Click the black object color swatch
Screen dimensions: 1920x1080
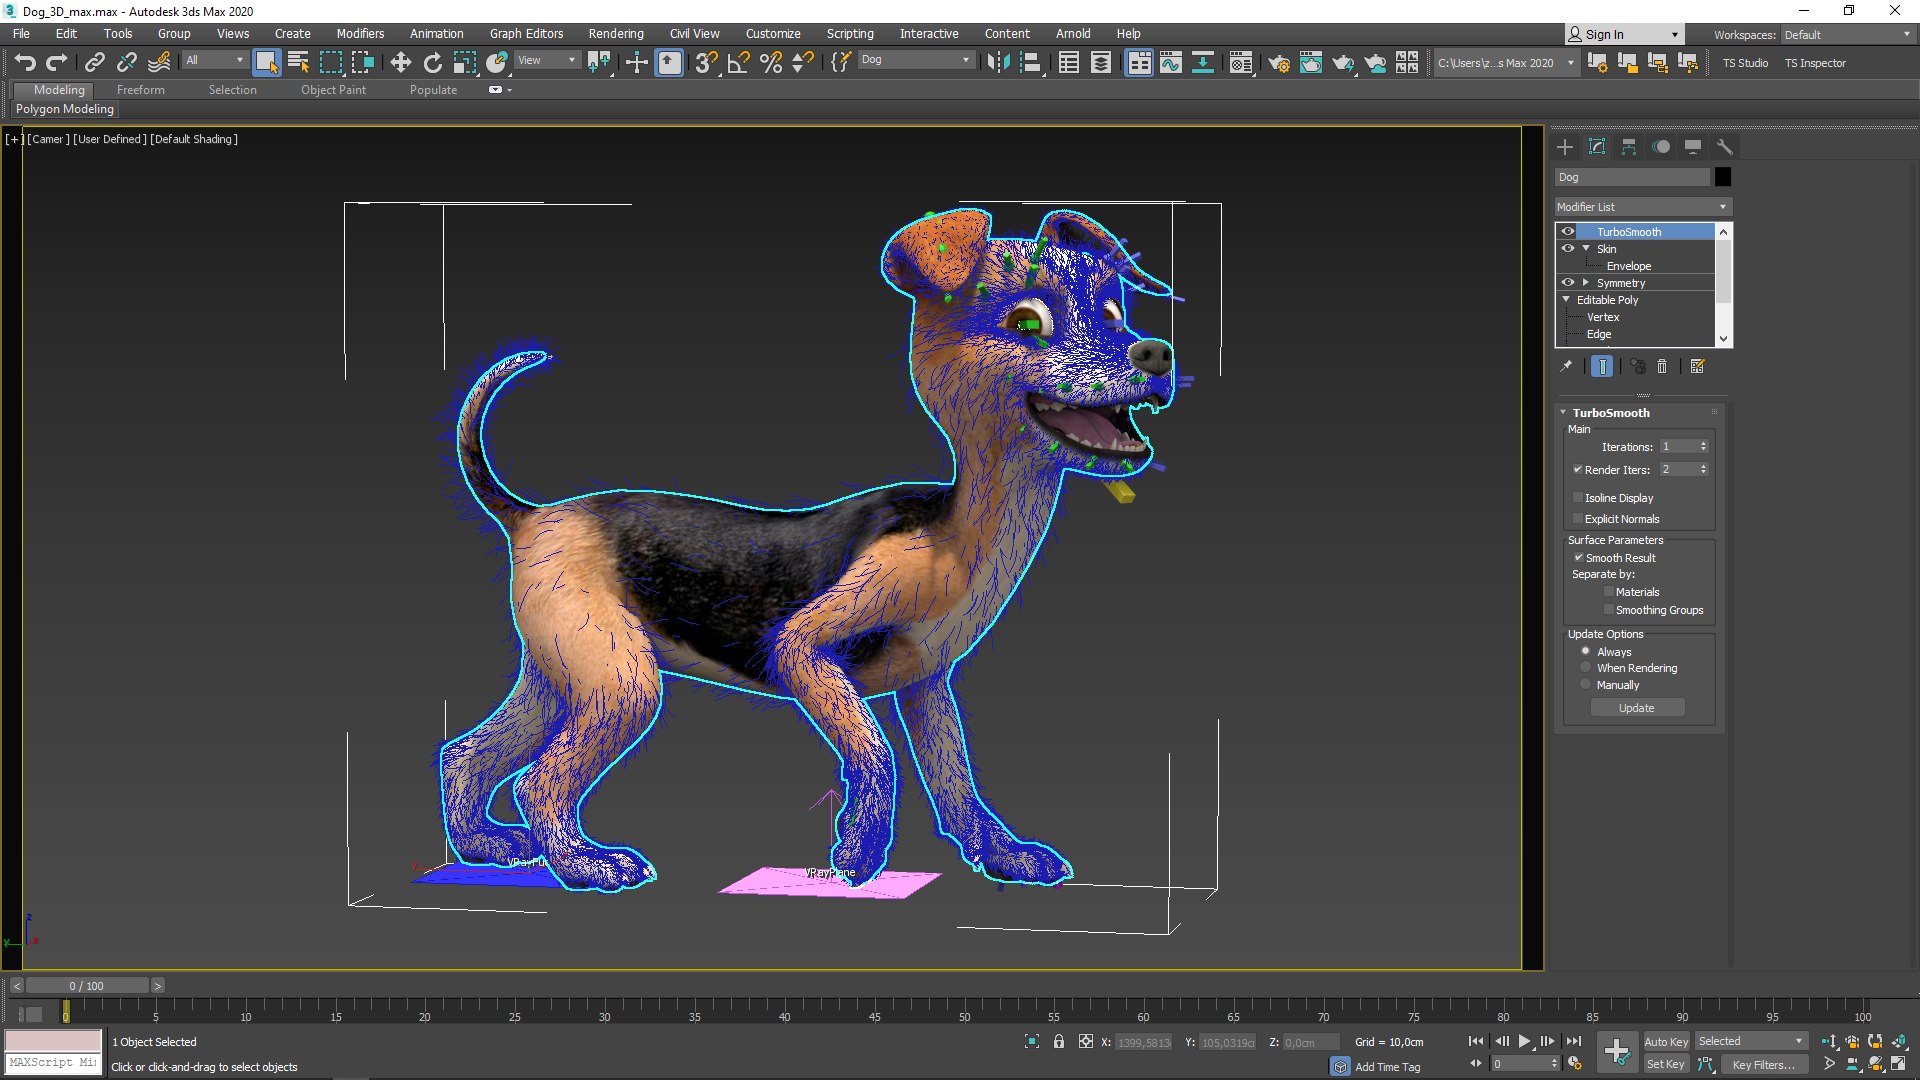pyautogui.click(x=1723, y=177)
